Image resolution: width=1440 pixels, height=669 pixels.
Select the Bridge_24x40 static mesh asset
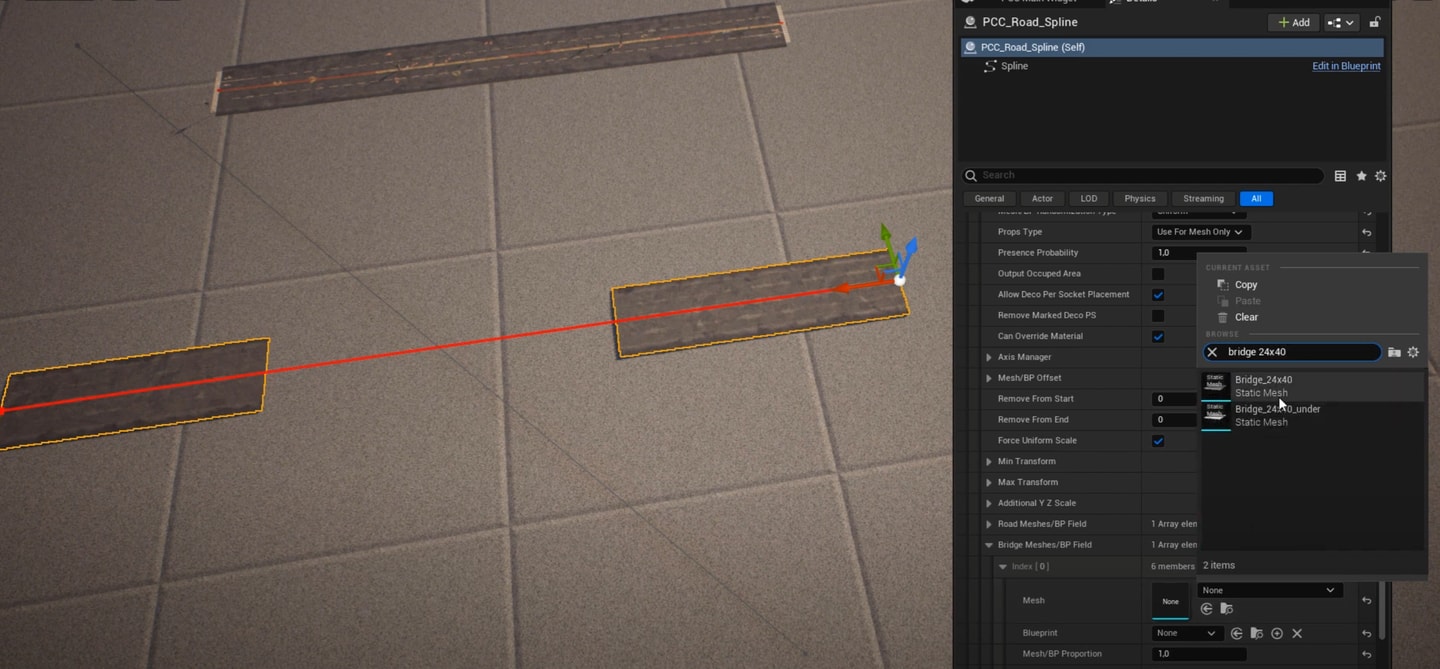(1312, 386)
